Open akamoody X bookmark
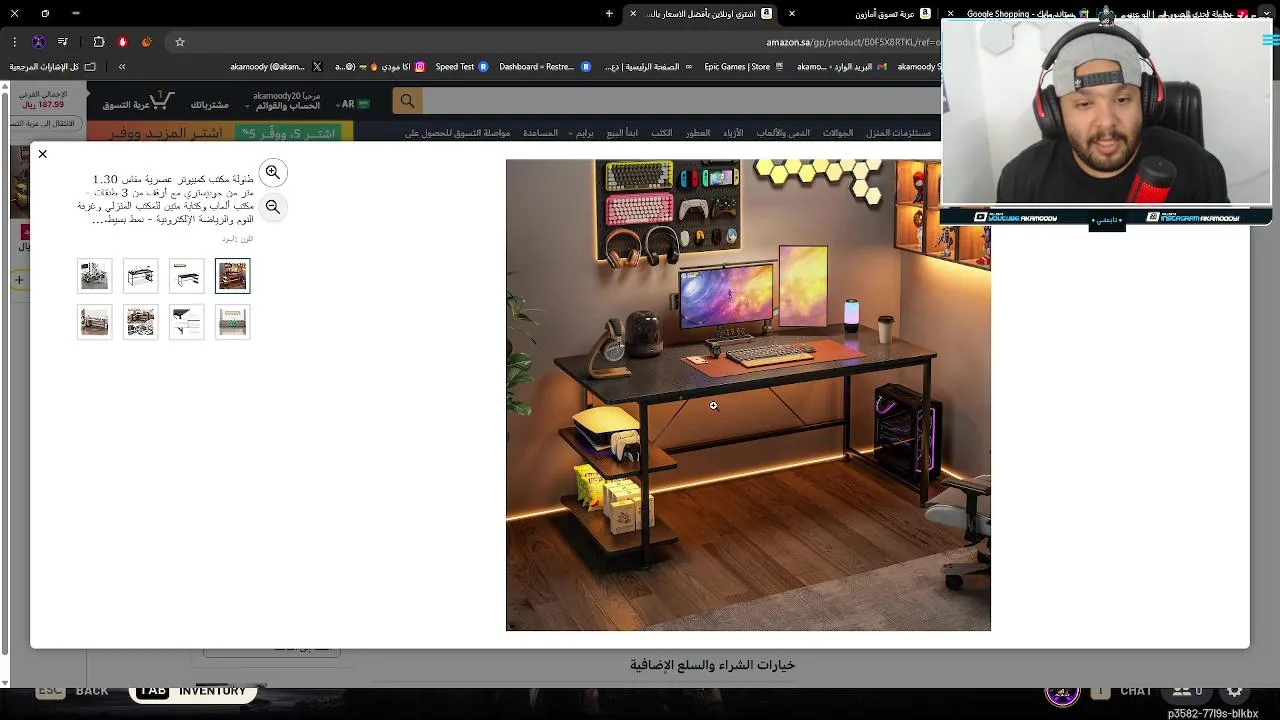This screenshot has width=1280, height=720. [275, 67]
